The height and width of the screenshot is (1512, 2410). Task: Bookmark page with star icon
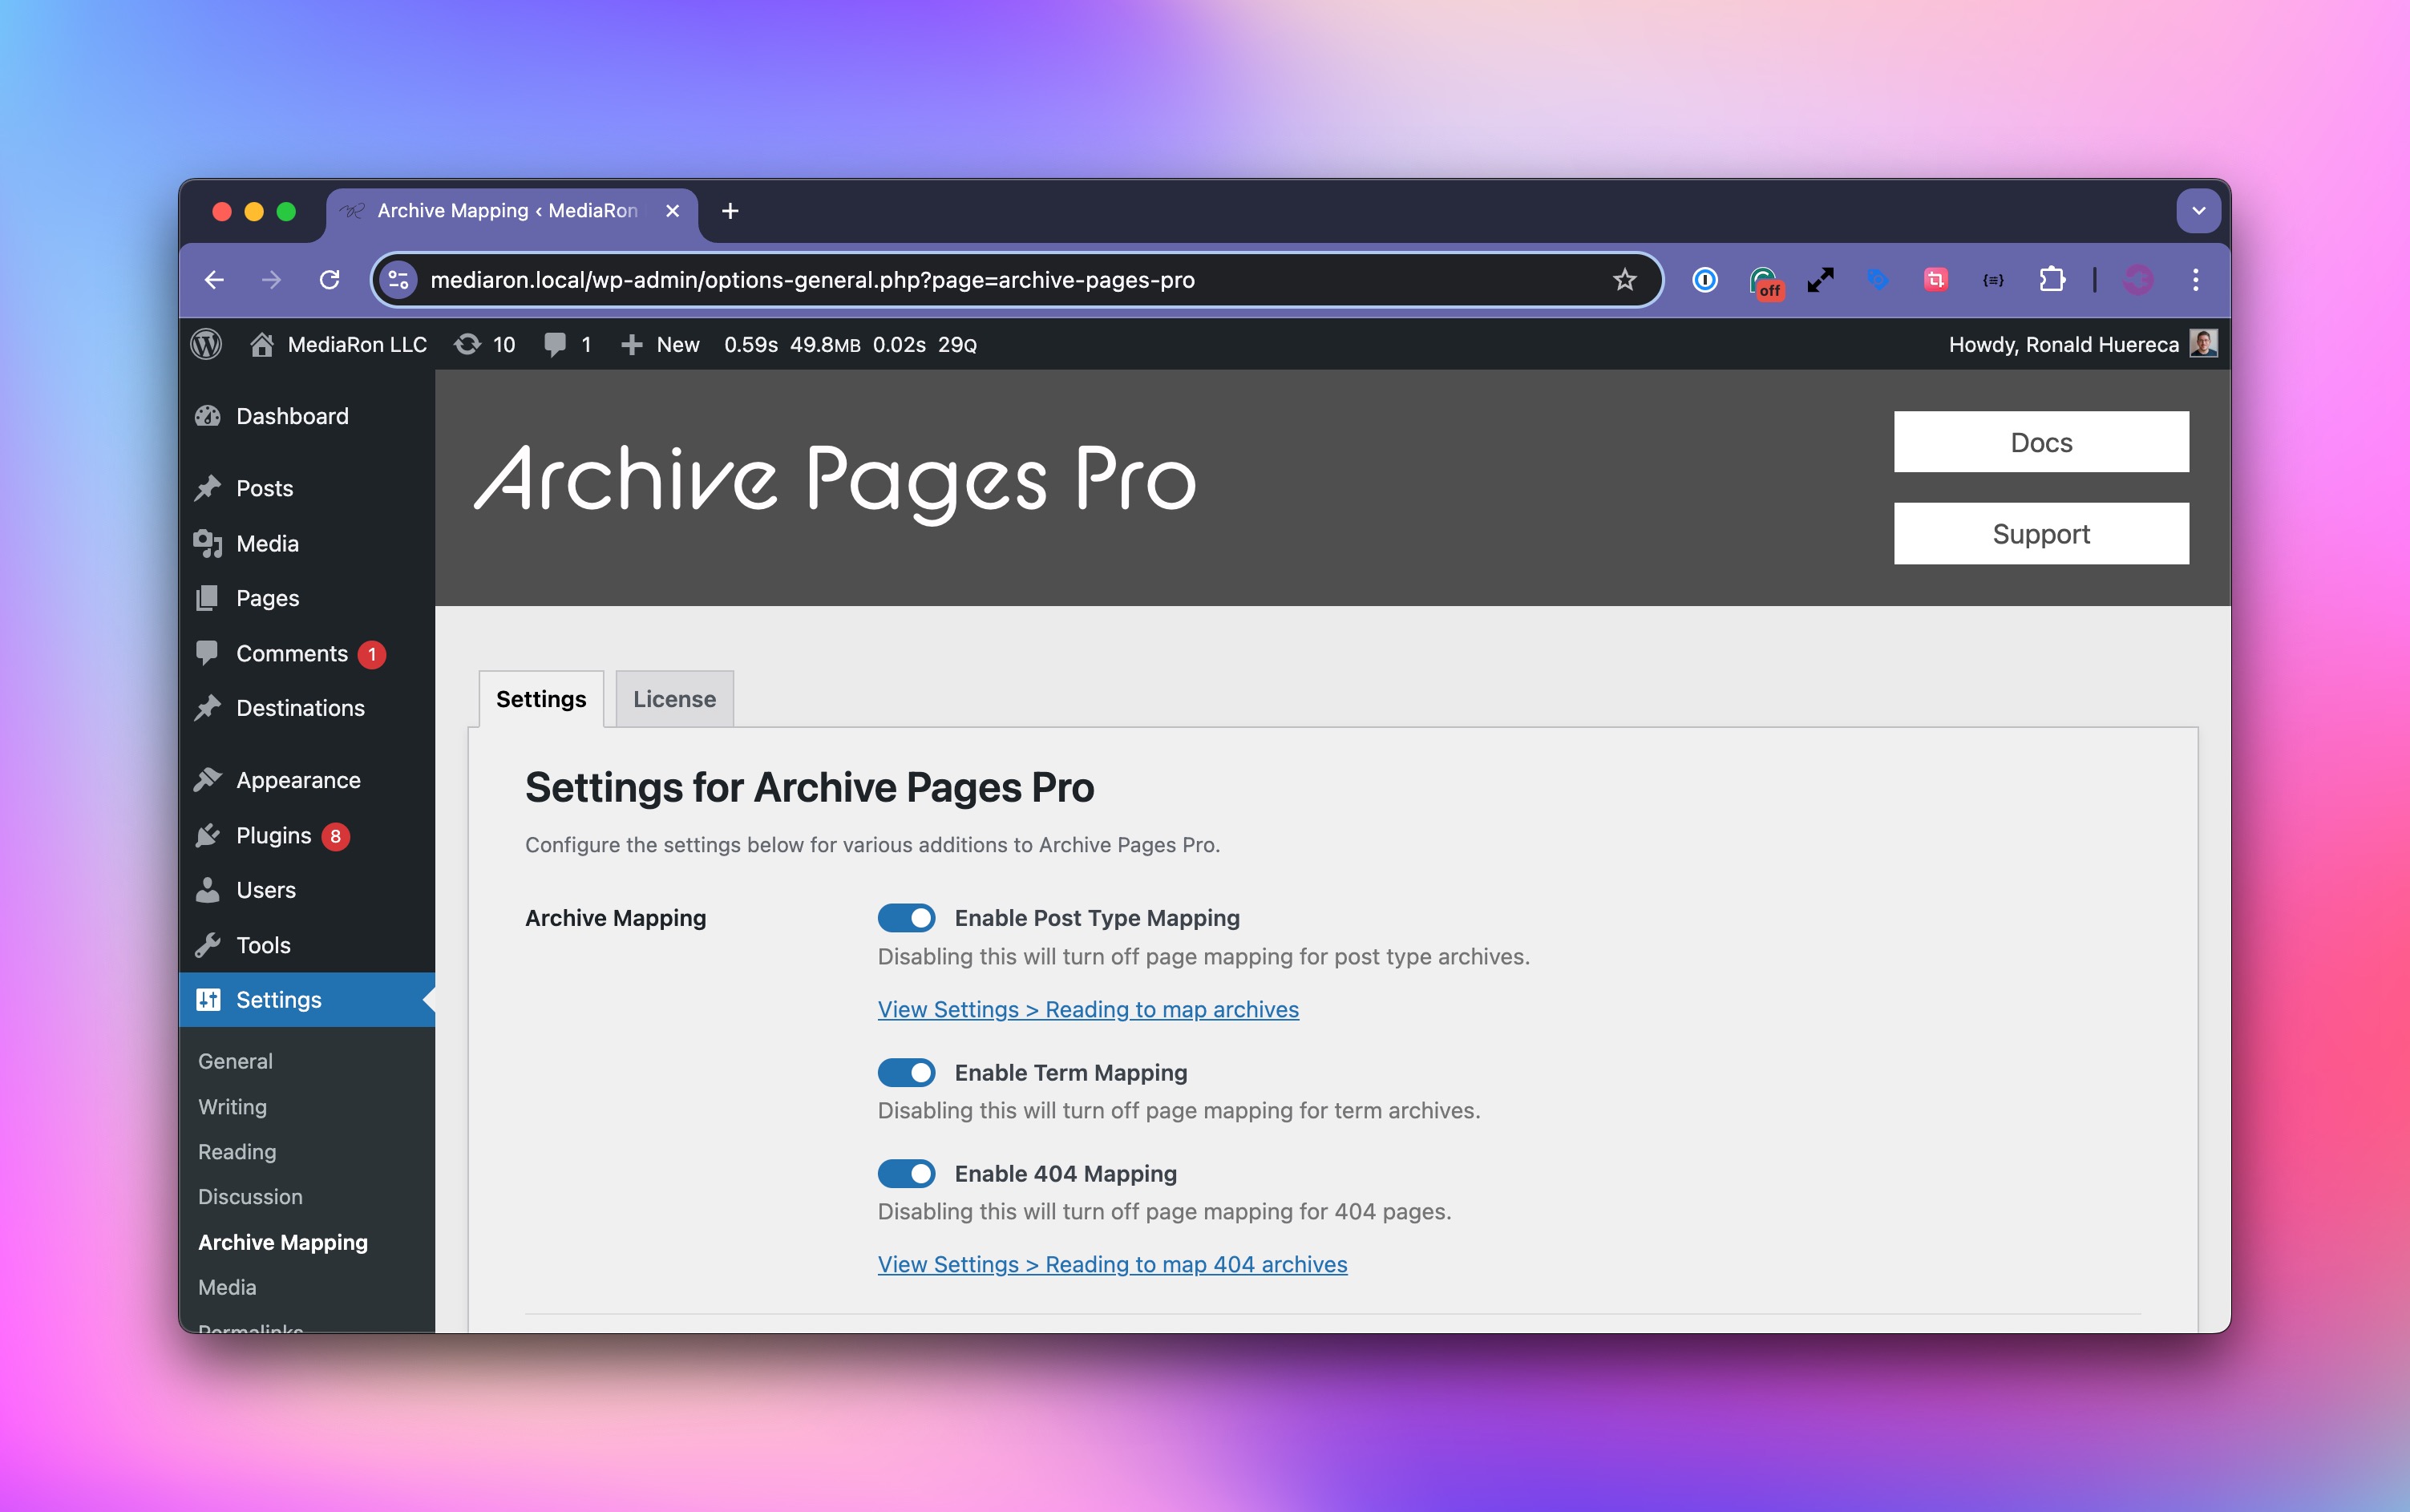1624,280
